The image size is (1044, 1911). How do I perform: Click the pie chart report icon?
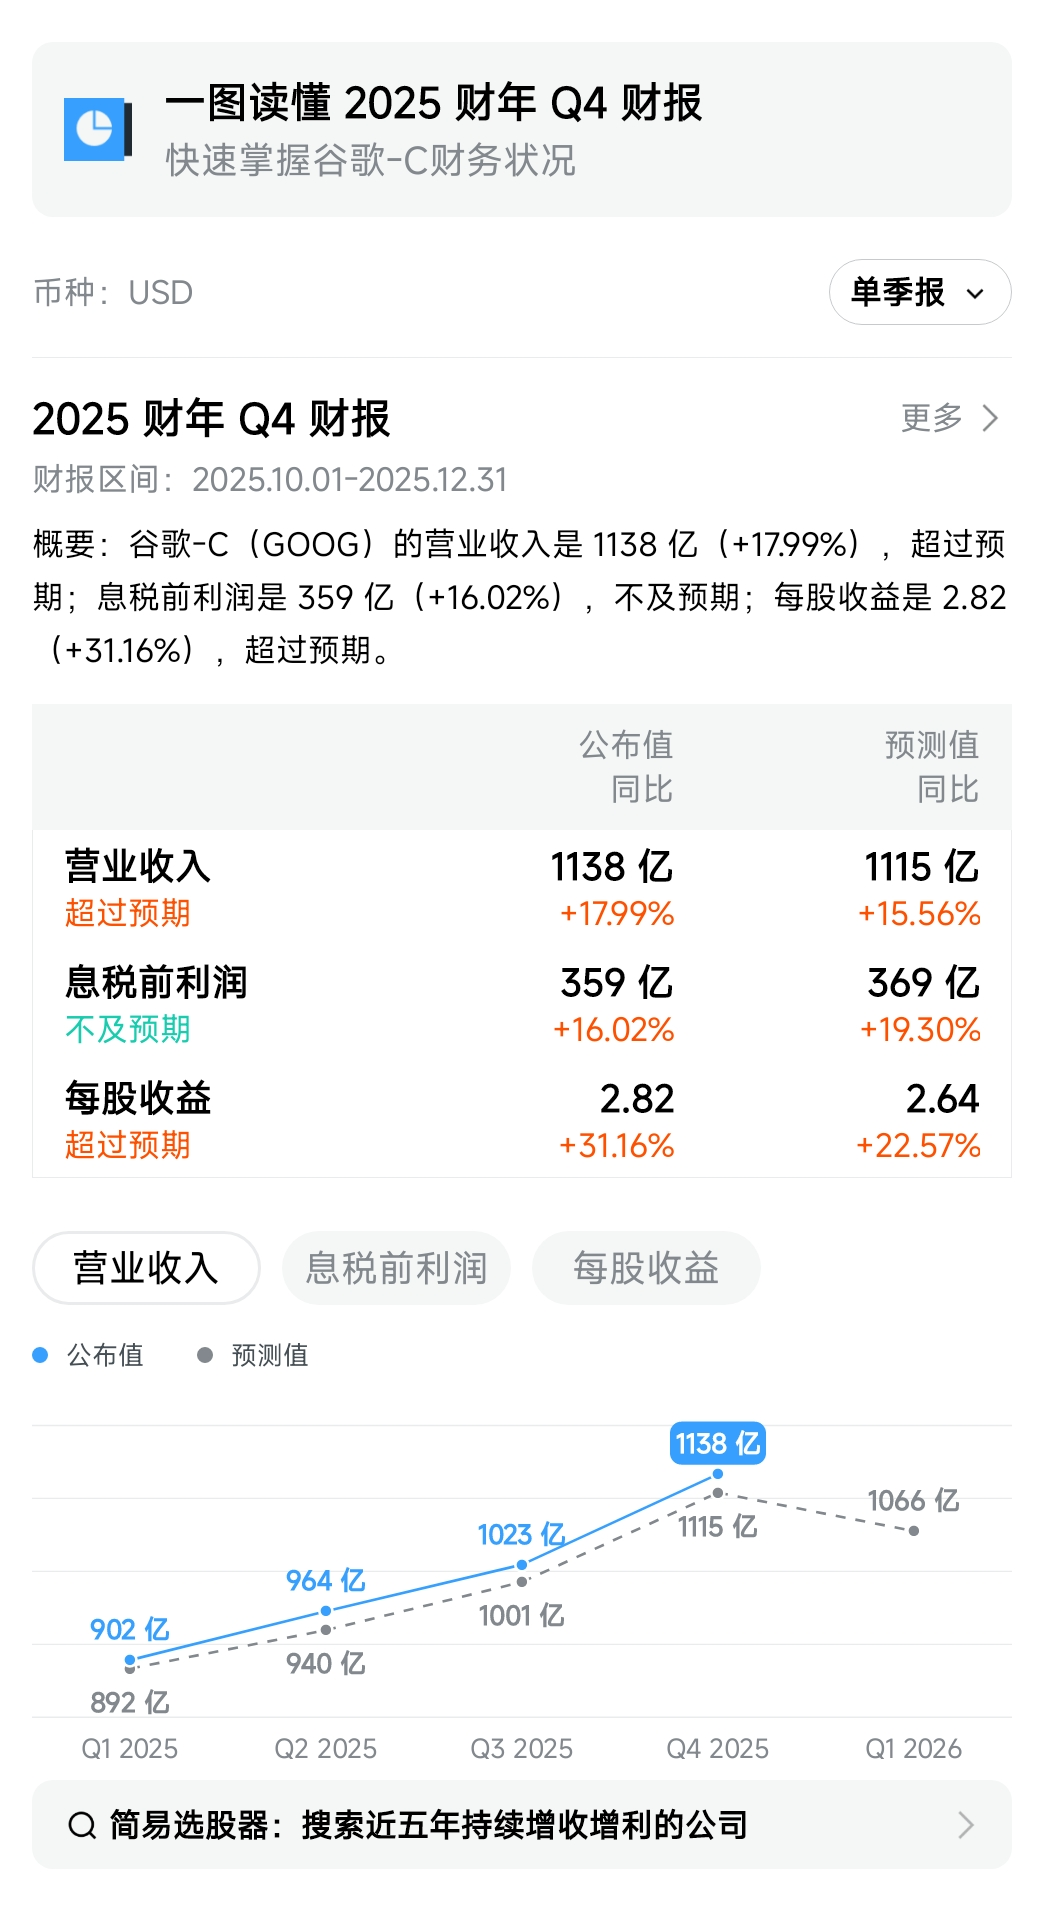point(97,129)
